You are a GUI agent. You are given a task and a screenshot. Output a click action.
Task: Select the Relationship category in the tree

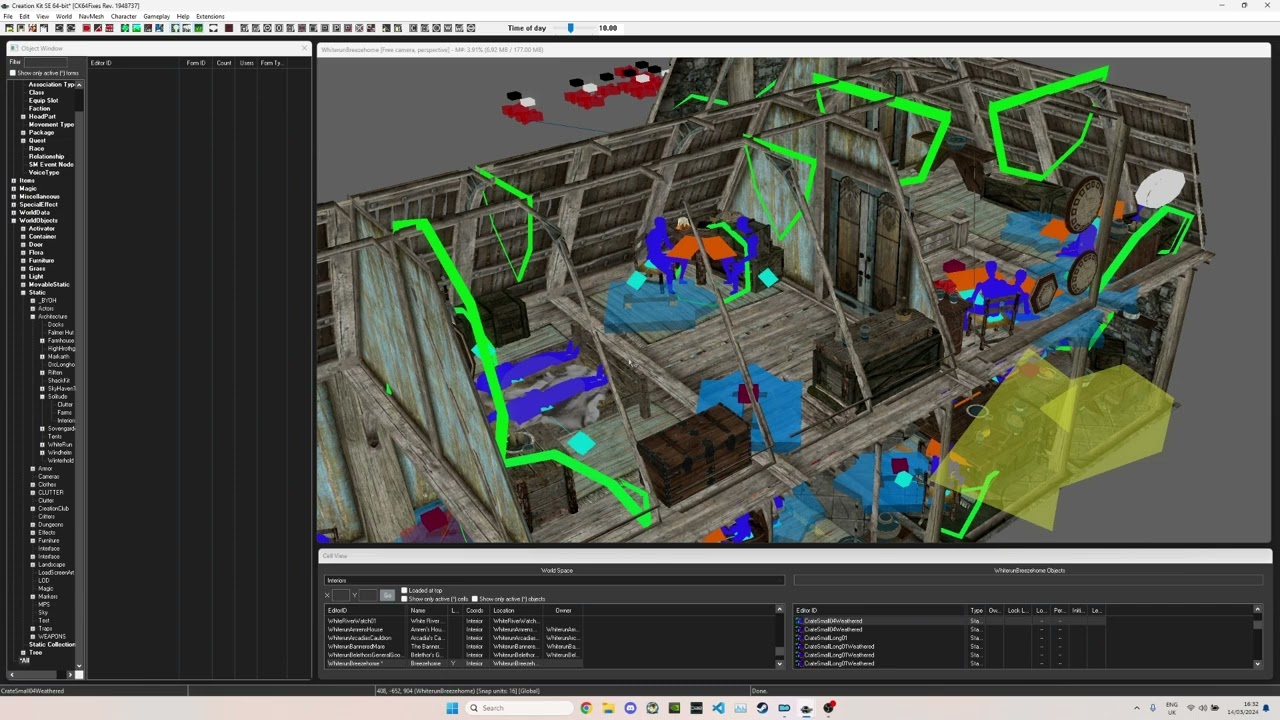tap(46, 157)
